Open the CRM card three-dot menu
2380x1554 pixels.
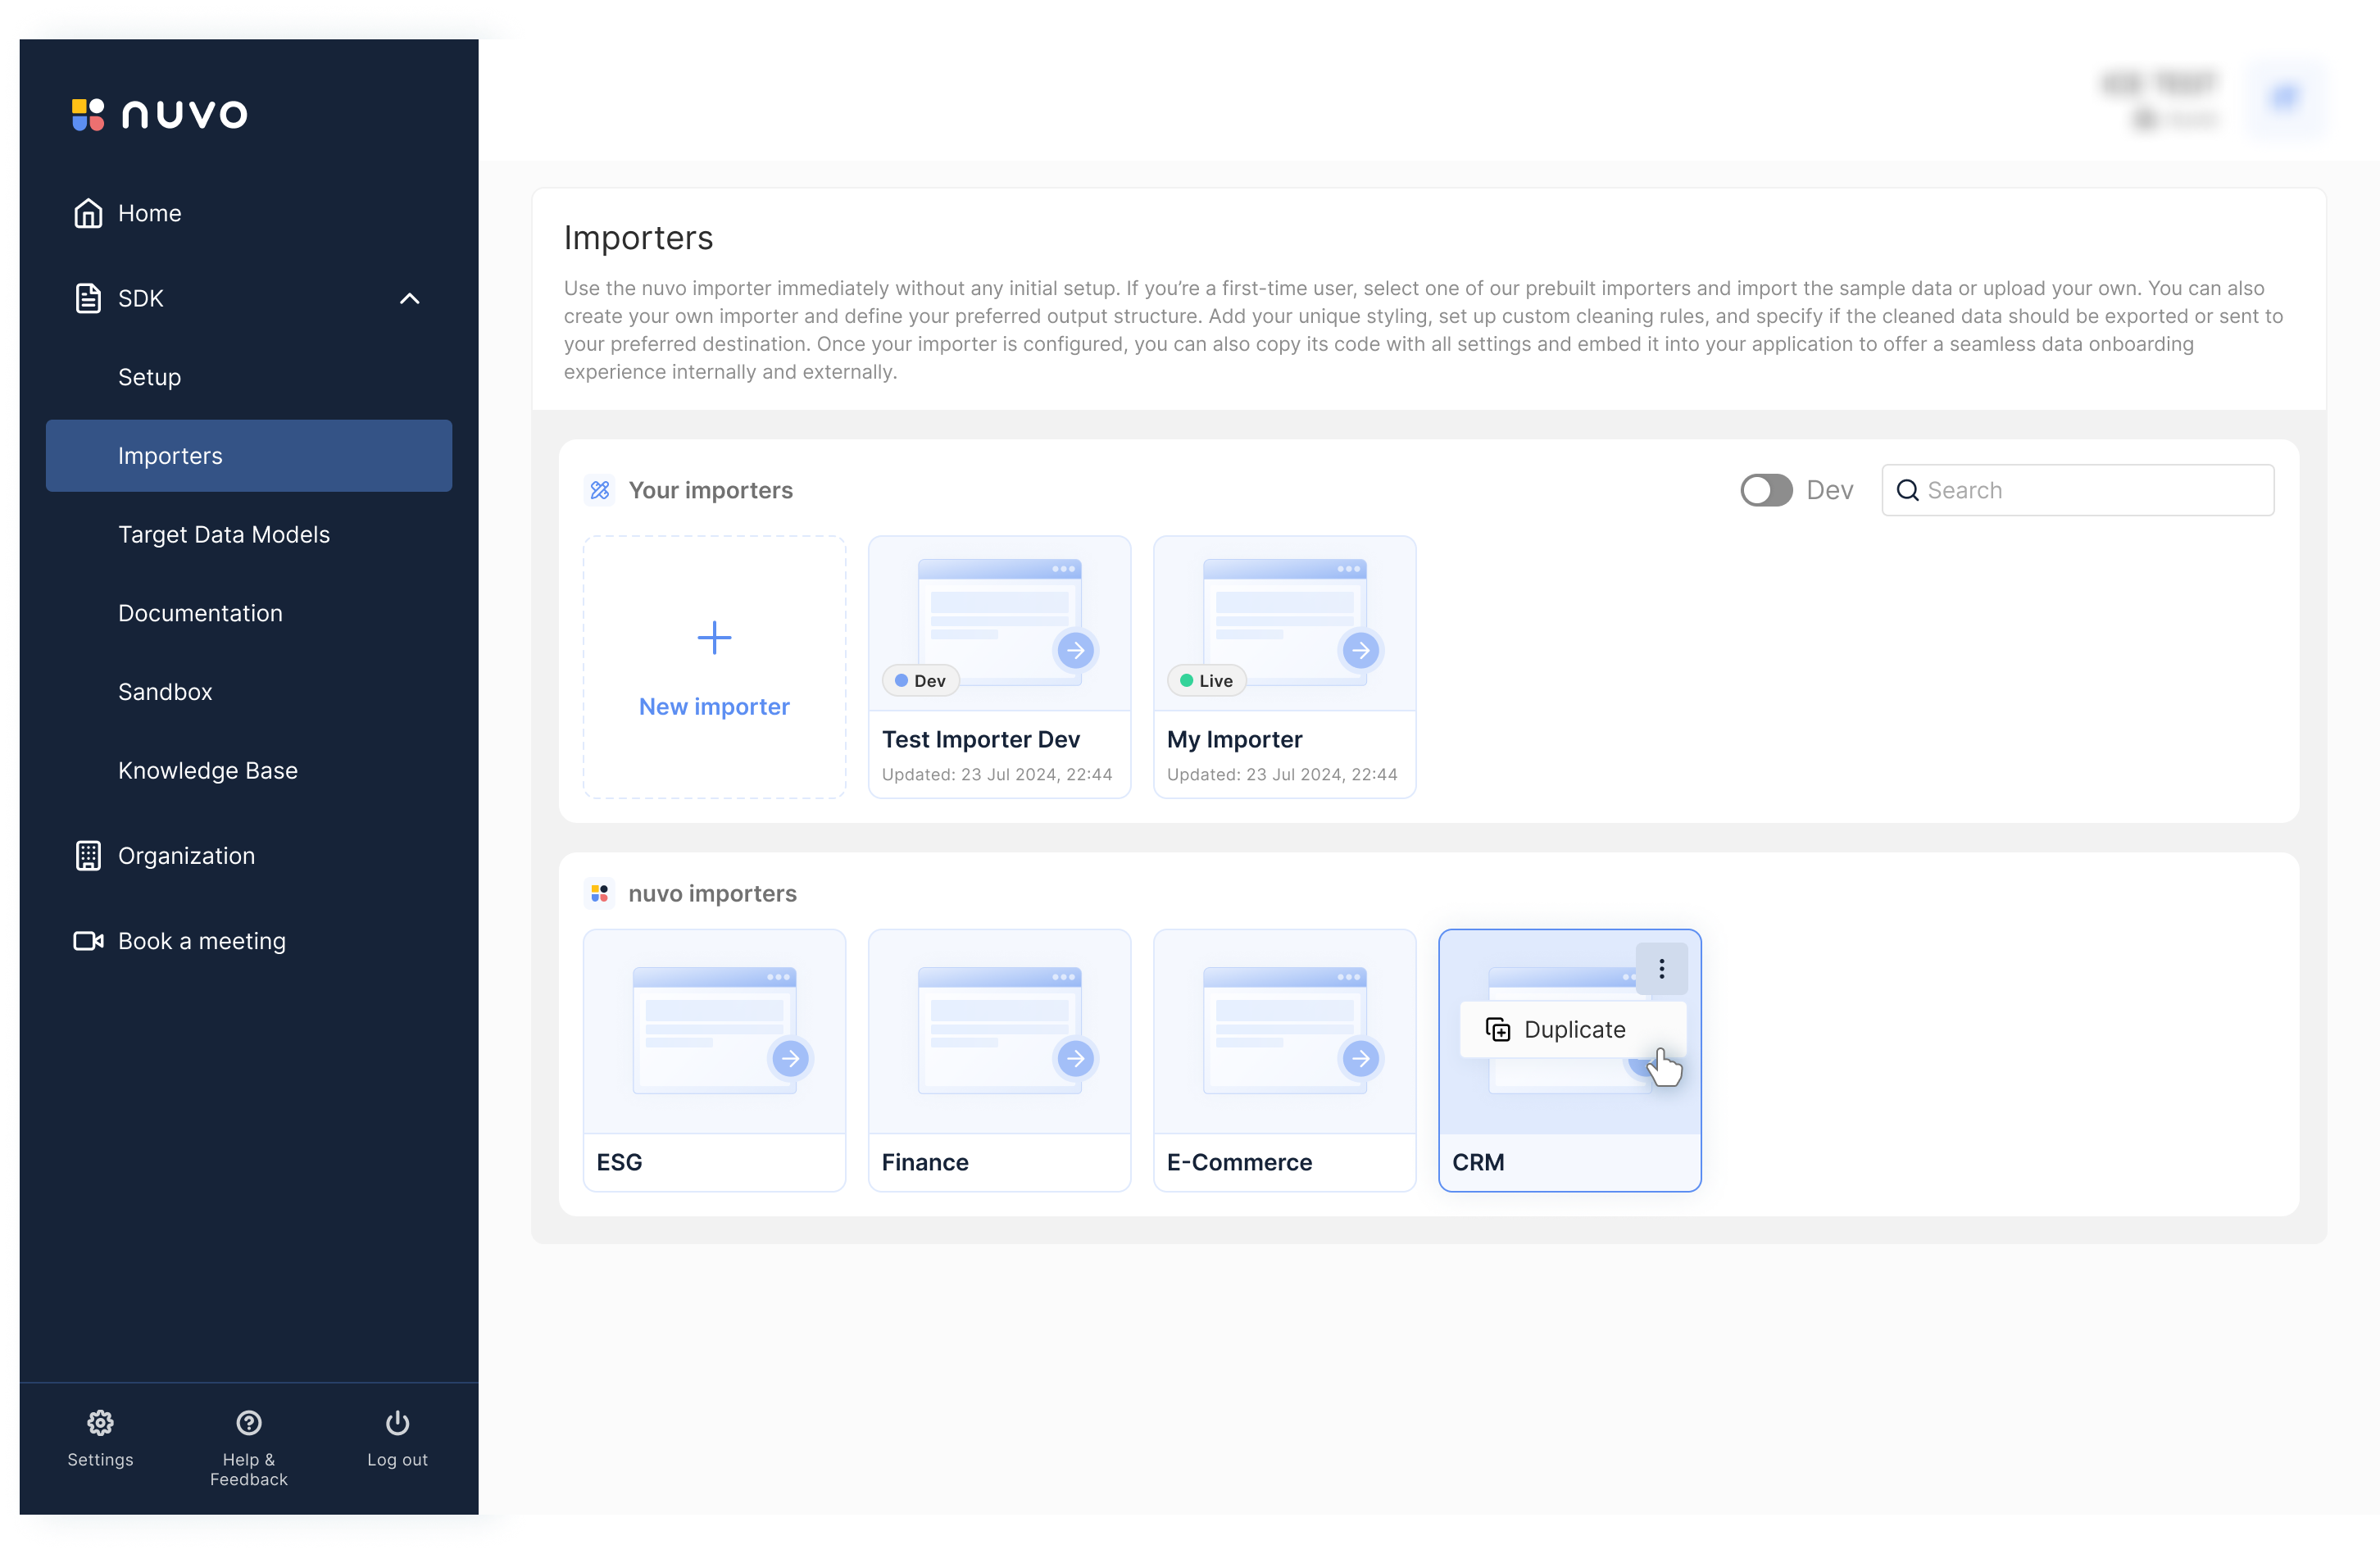point(1661,968)
